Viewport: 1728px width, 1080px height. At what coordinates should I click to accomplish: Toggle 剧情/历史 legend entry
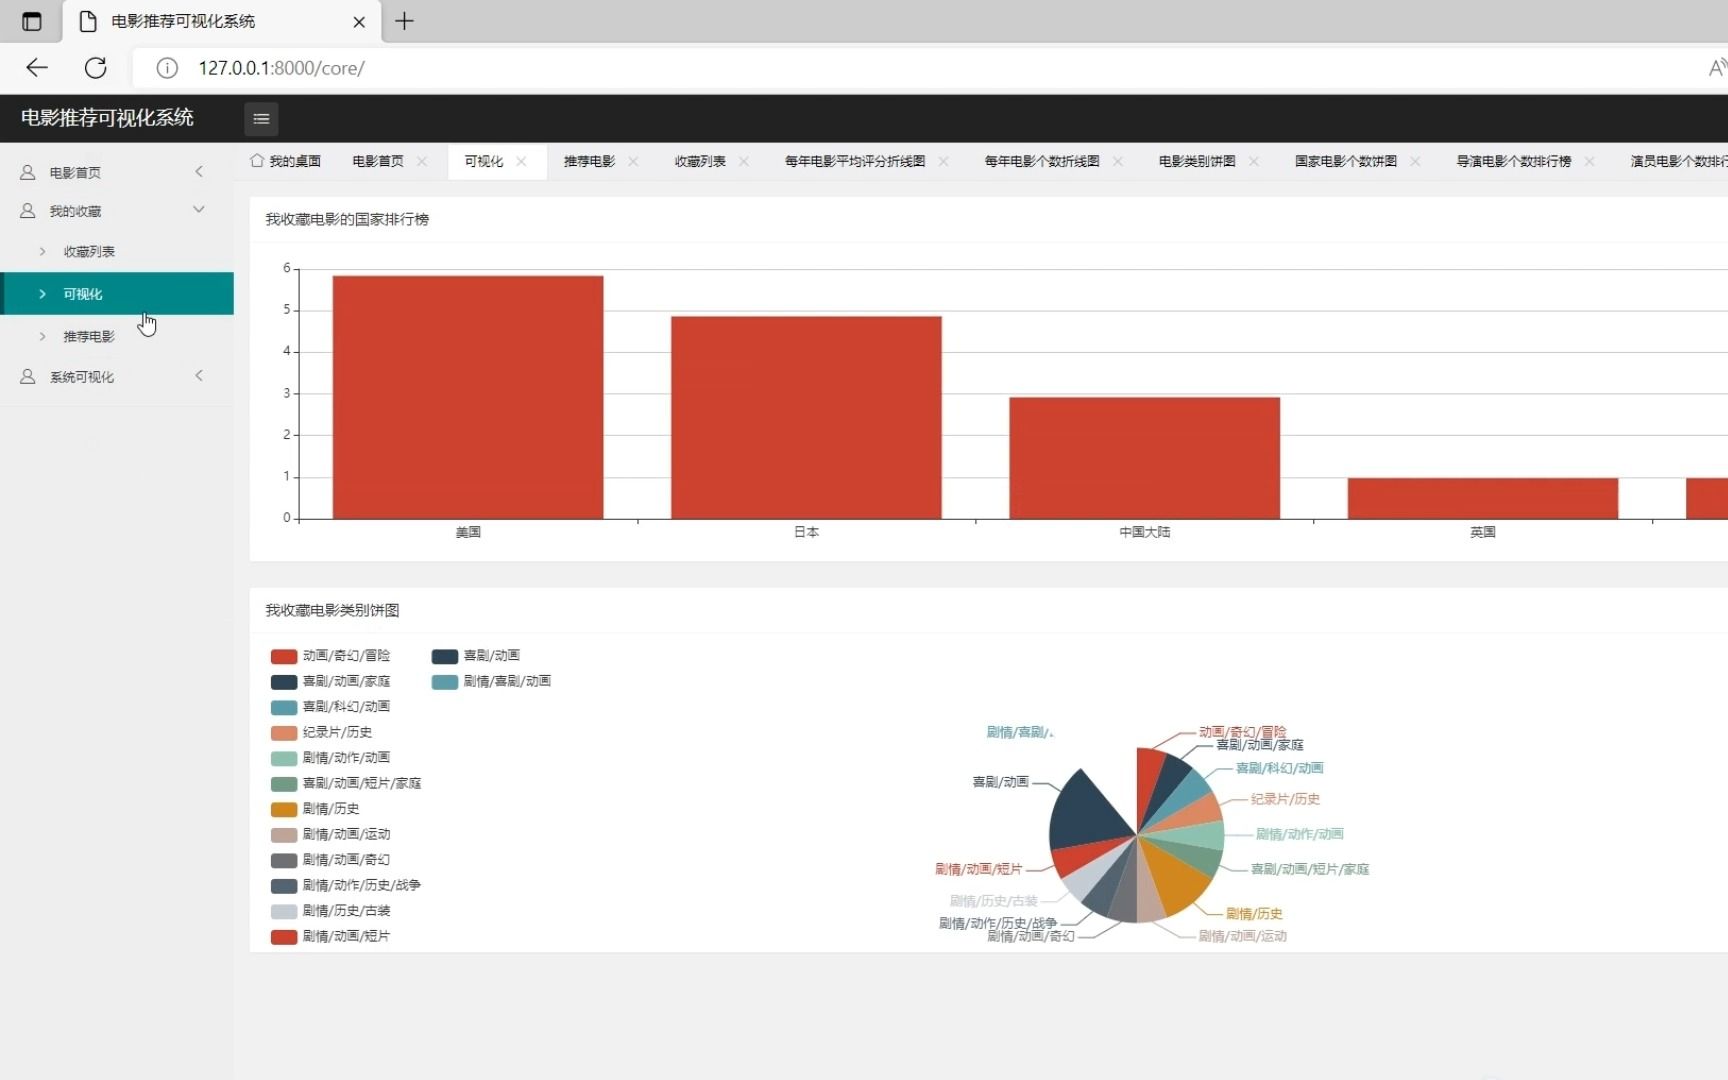tap(315, 809)
